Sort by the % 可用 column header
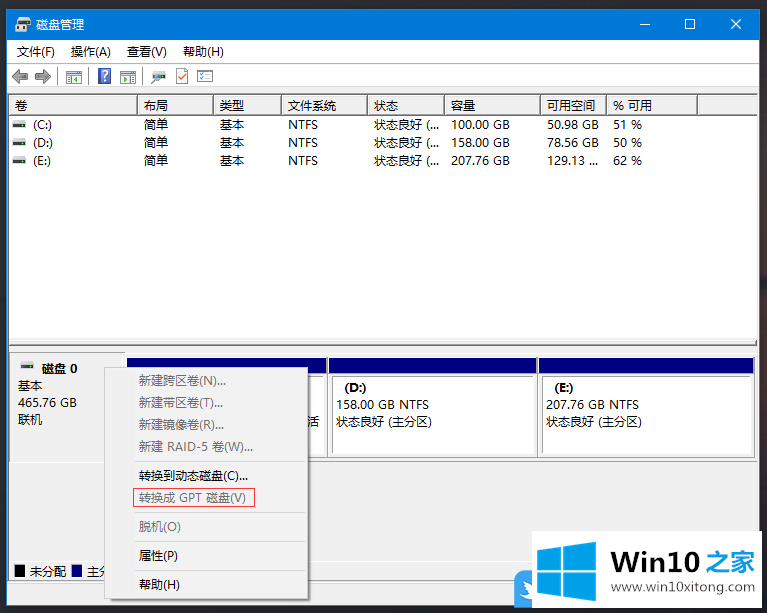Viewport: 767px width, 613px height. (652, 106)
